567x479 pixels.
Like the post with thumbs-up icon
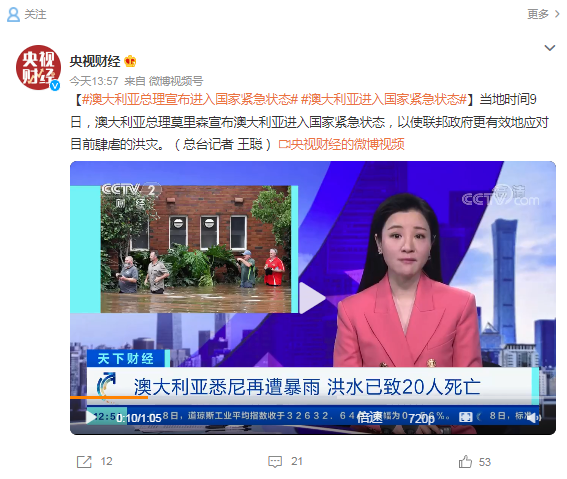coord(465,462)
